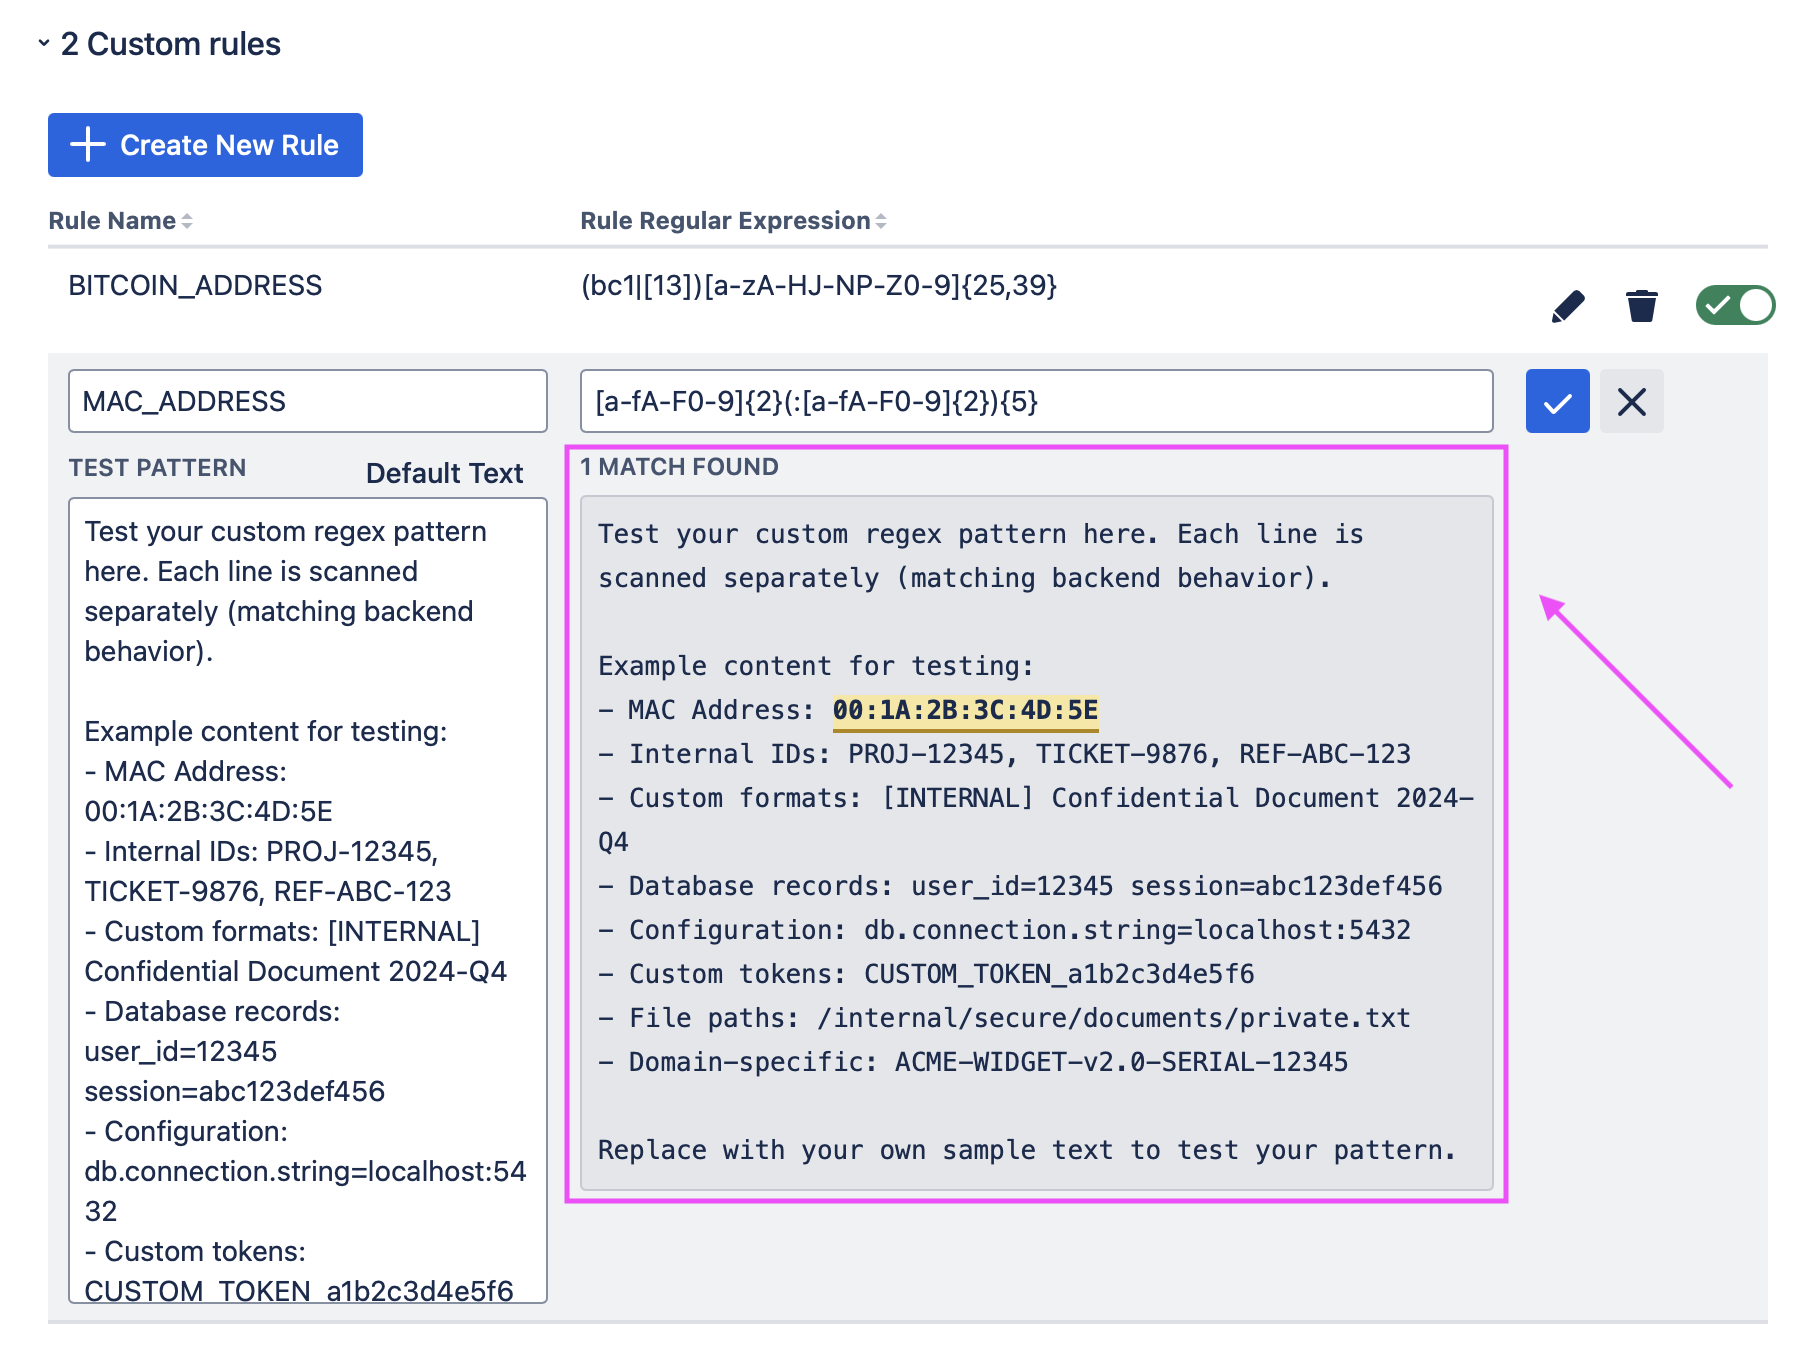This screenshot has height=1348, width=1804.
Task: Click the Rule Name column header
Action: [112, 221]
